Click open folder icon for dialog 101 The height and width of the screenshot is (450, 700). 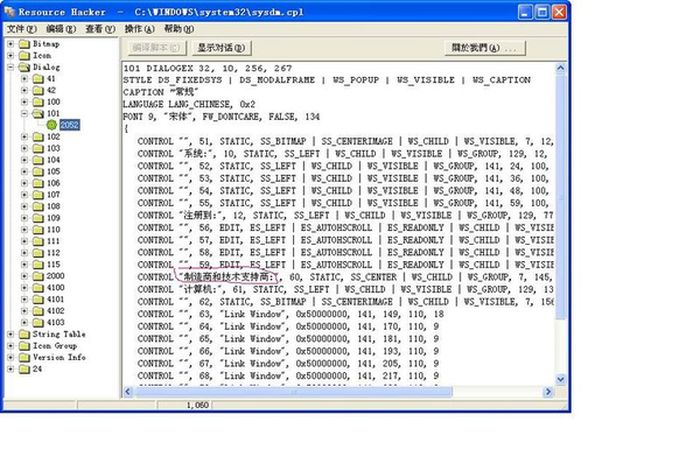coord(38,113)
